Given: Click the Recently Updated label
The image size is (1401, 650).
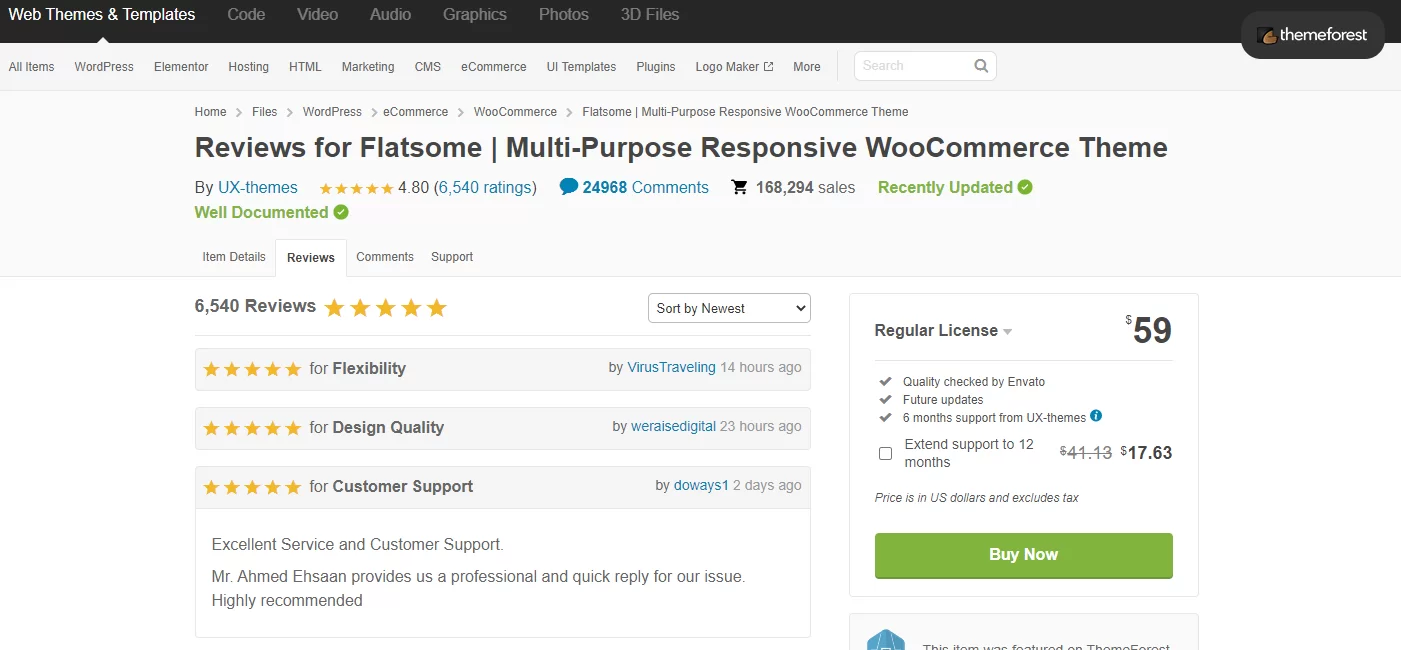Looking at the screenshot, I should pyautogui.click(x=945, y=187).
